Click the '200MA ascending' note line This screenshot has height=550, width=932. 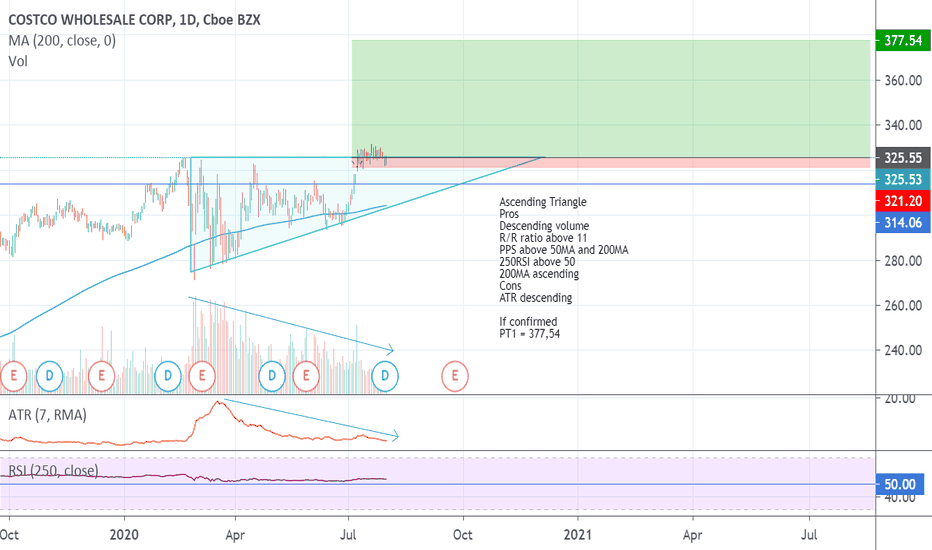click(x=539, y=274)
